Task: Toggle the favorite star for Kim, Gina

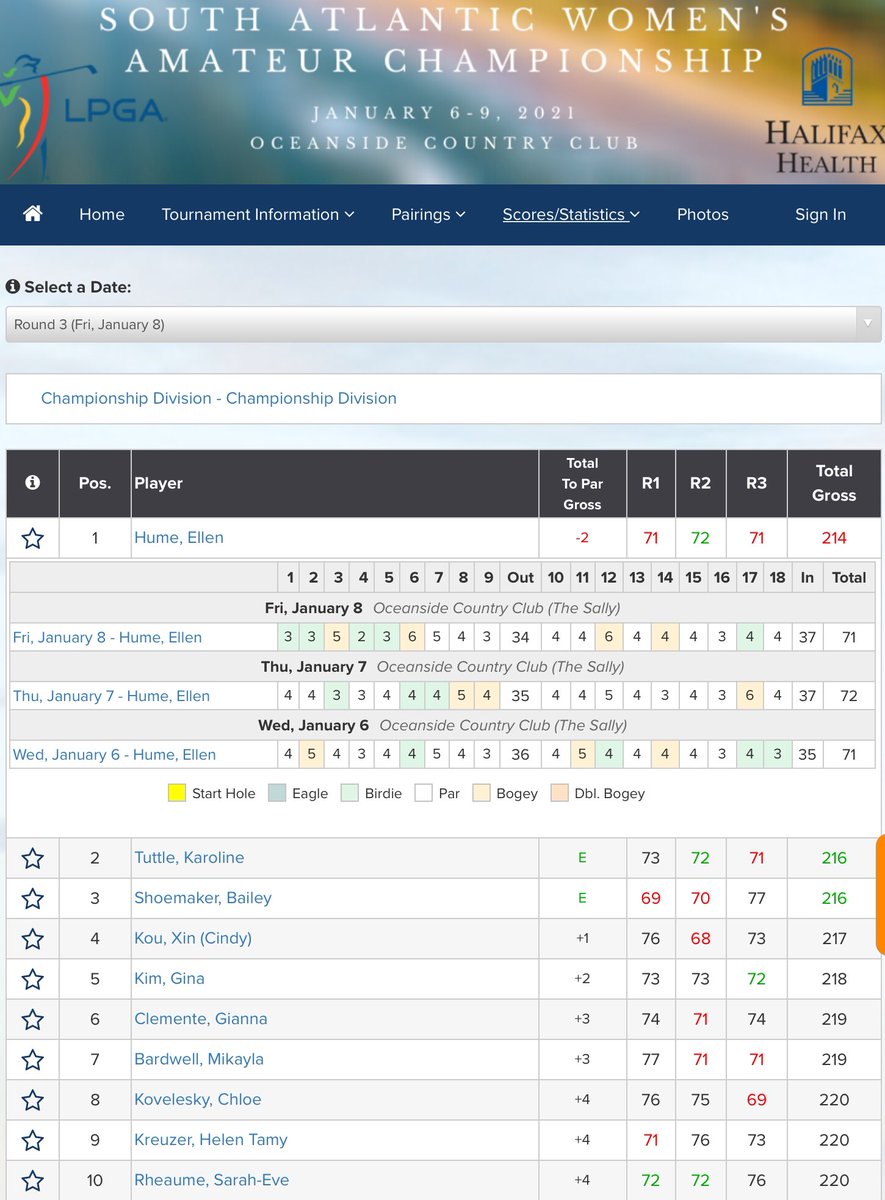Action: [x=32, y=978]
